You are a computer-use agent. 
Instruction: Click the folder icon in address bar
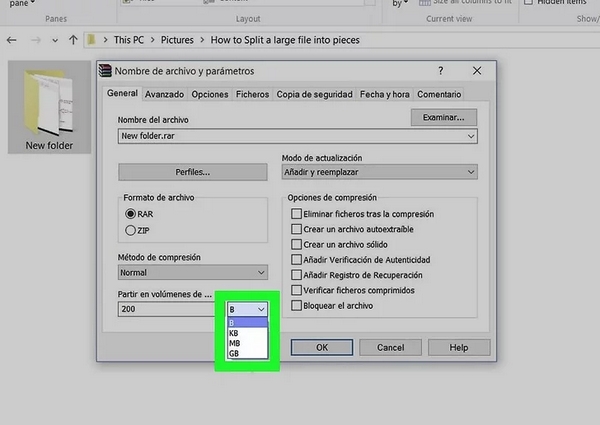click(93, 40)
